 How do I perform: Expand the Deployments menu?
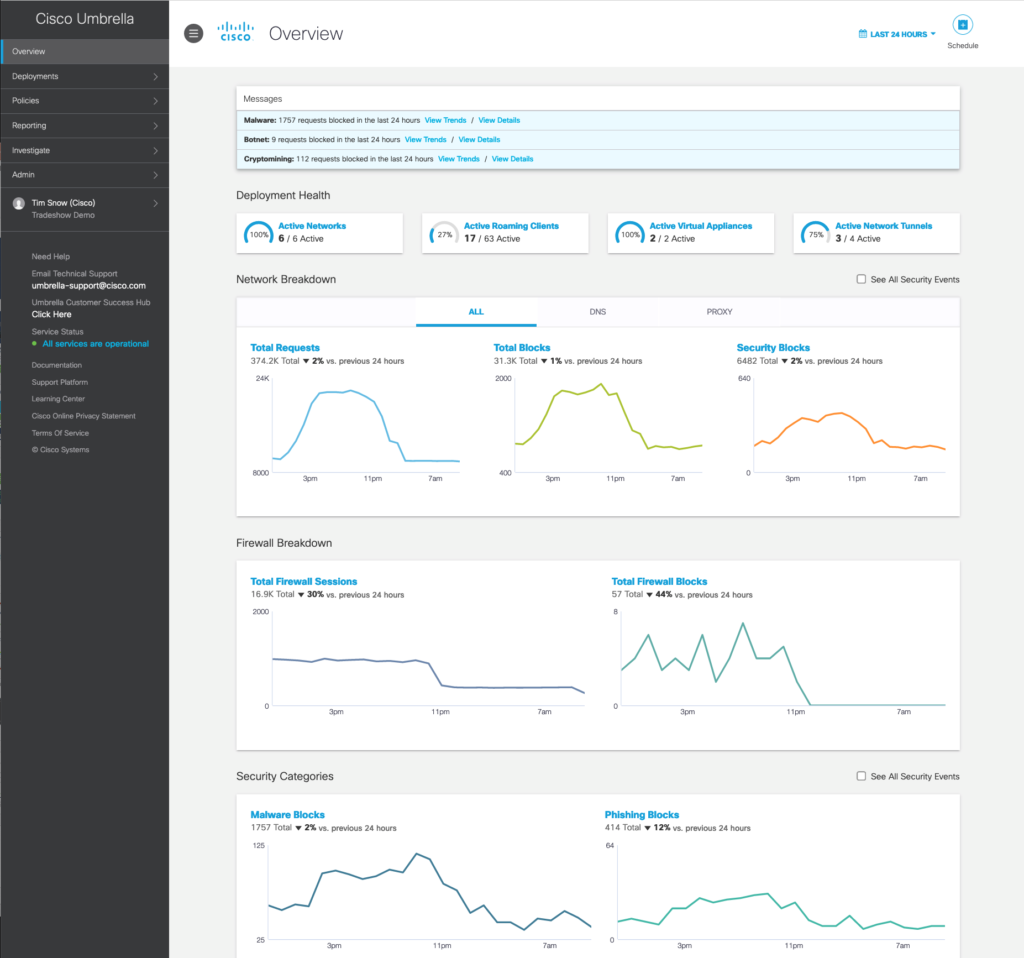[x=85, y=76]
